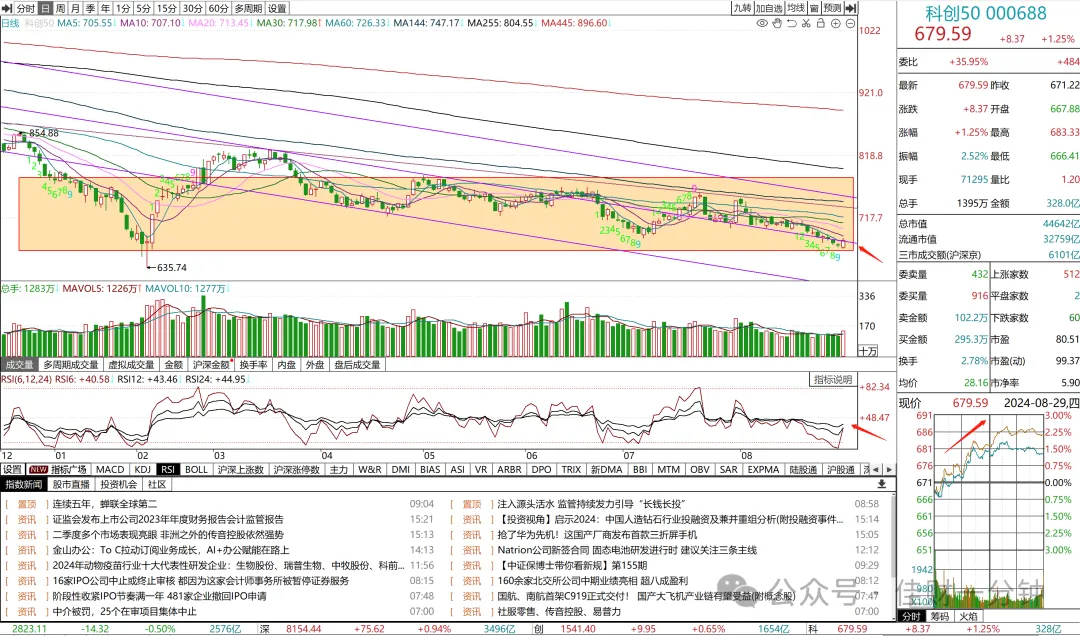This screenshot has width=1080, height=636.
Task: Select the 换手率 turnover tab
Action: click(x=253, y=365)
